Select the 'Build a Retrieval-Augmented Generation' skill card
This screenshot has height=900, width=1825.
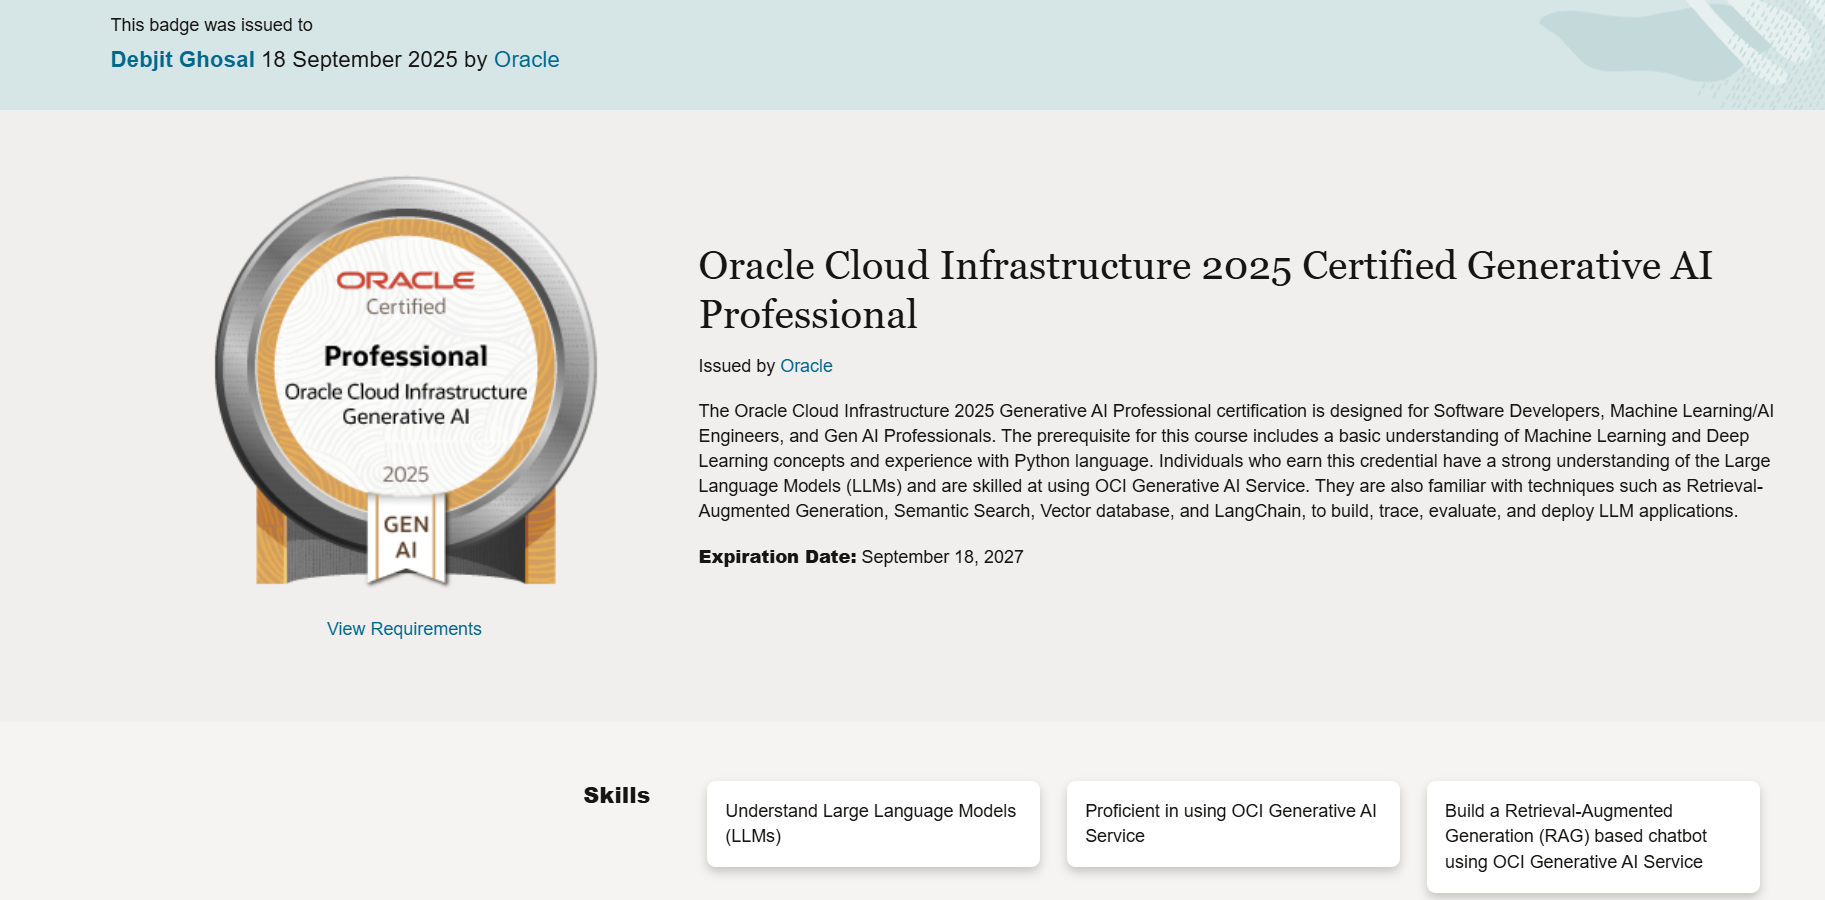coord(1593,837)
